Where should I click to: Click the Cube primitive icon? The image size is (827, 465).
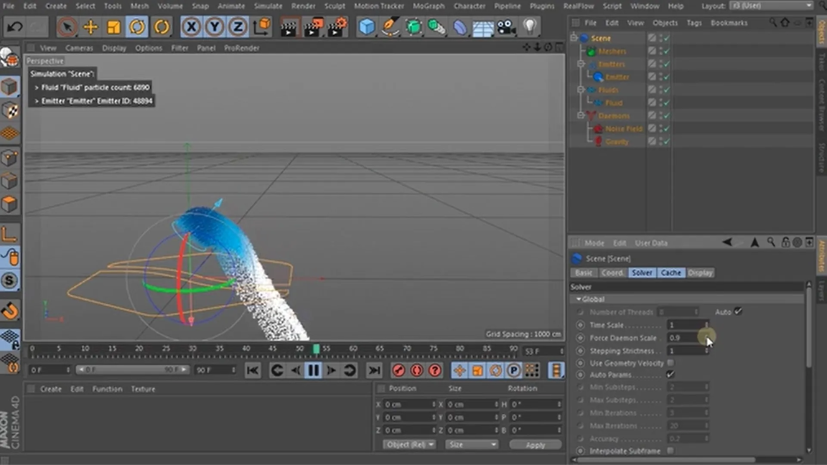pyautogui.click(x=367, y=27)
